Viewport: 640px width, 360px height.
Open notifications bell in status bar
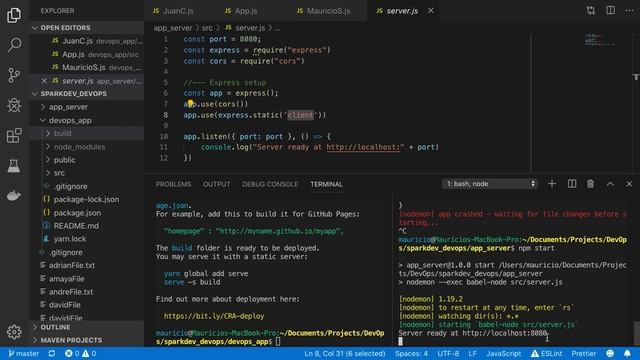pos(627,353)
